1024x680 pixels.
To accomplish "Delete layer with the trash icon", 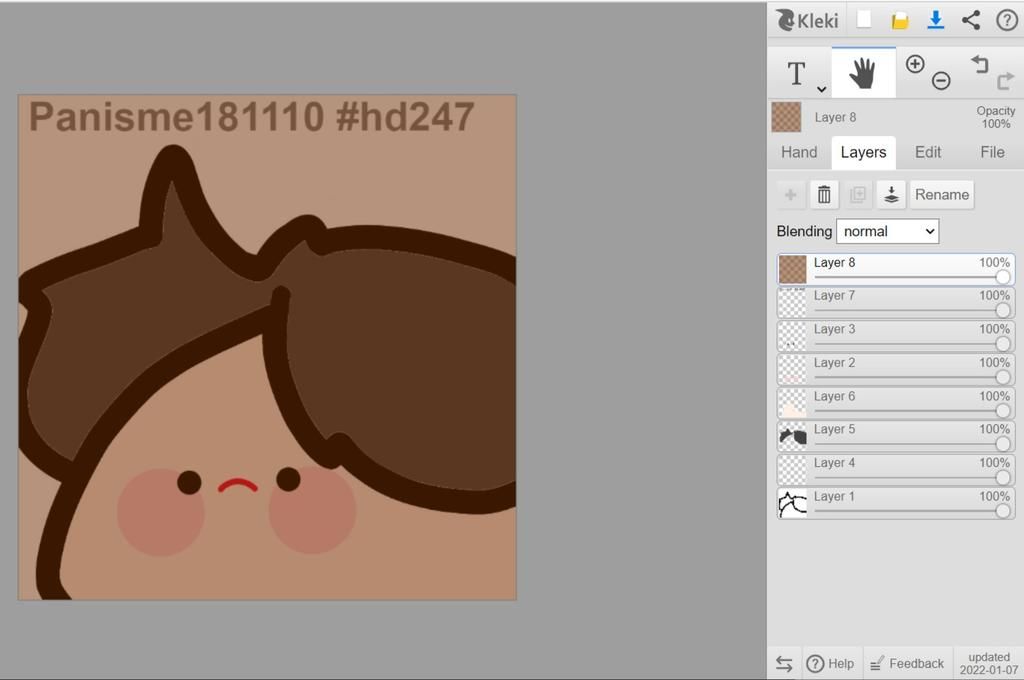I will [x=824, y=195].
